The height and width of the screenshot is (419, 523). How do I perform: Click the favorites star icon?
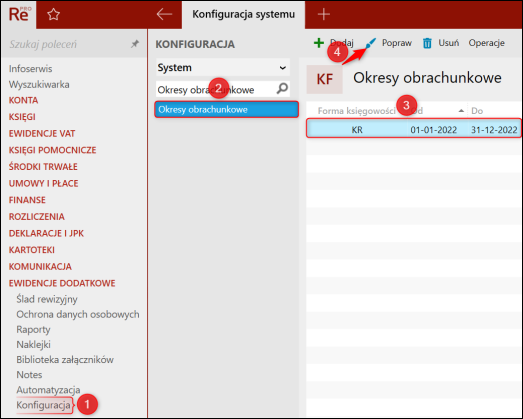point(53,15)
